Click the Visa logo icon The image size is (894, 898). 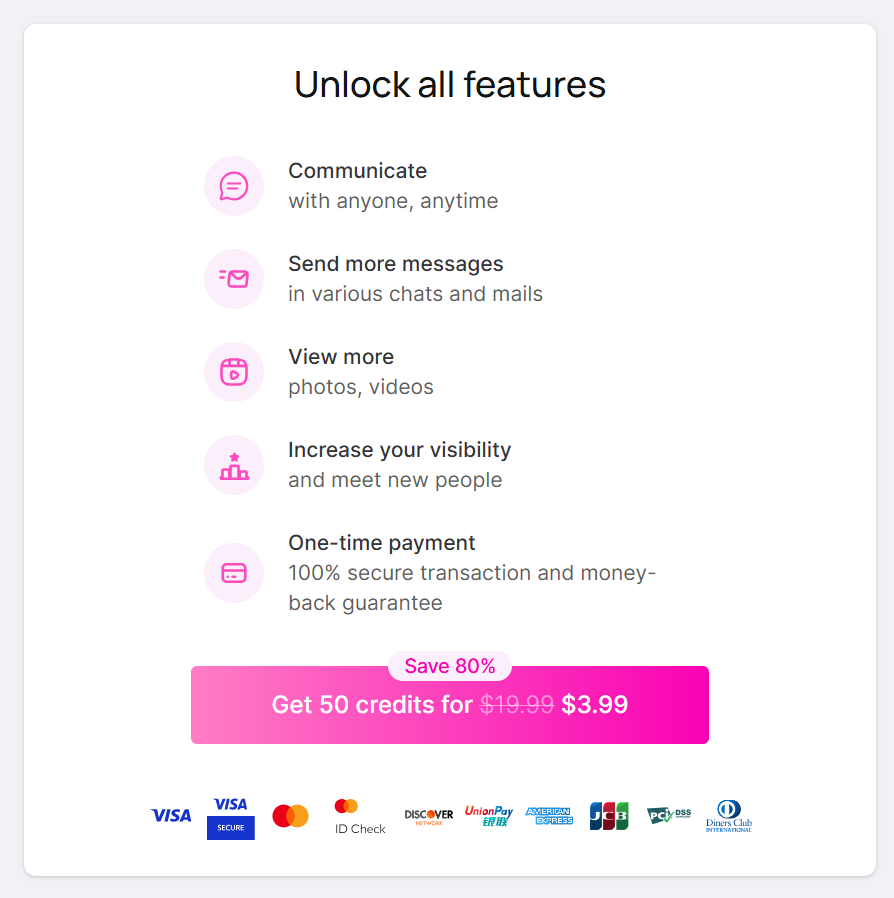(171, 816)
